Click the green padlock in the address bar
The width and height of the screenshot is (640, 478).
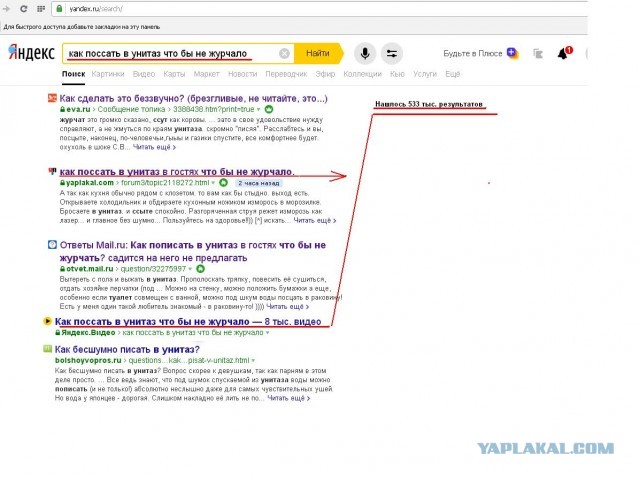pos(59,9)
